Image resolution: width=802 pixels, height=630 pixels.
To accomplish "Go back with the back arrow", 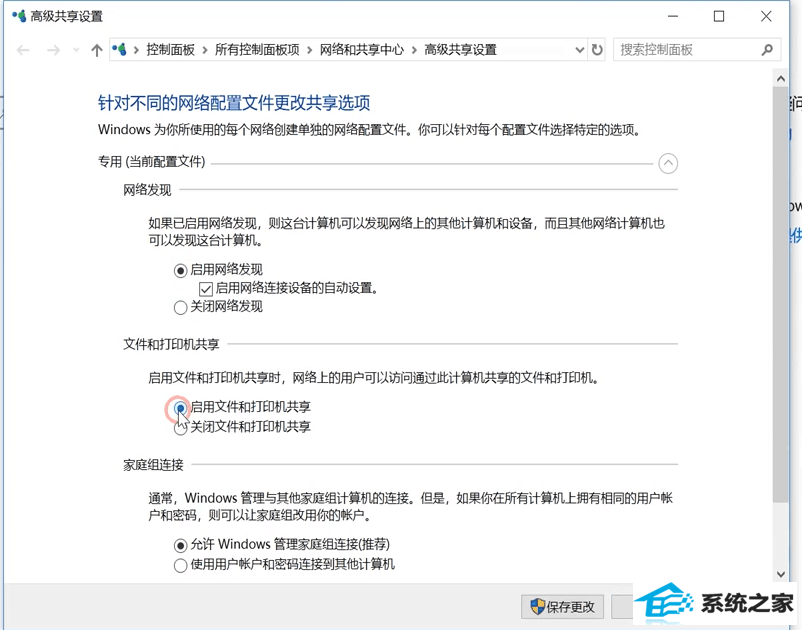I will click(x=24, y=50).
